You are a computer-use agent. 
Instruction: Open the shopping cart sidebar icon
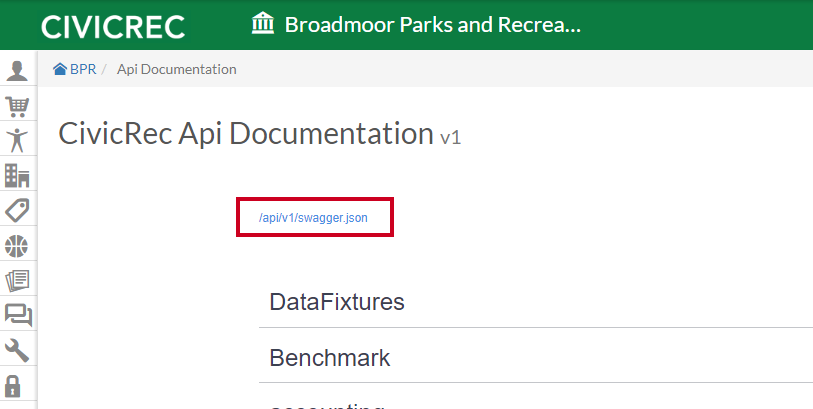point(17,106)
